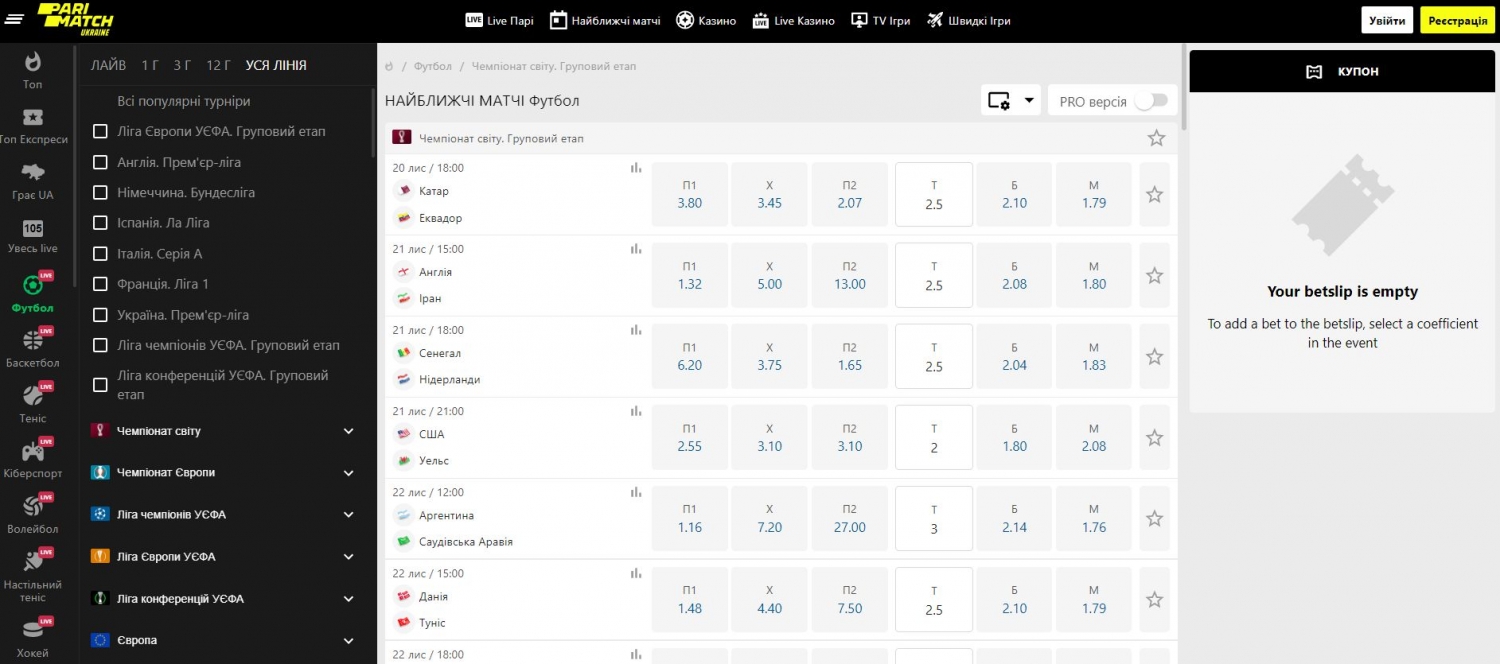Open Basketball section from sidebar icon
The height and width of the screenshot is (664, 1500).
point(33,341)
